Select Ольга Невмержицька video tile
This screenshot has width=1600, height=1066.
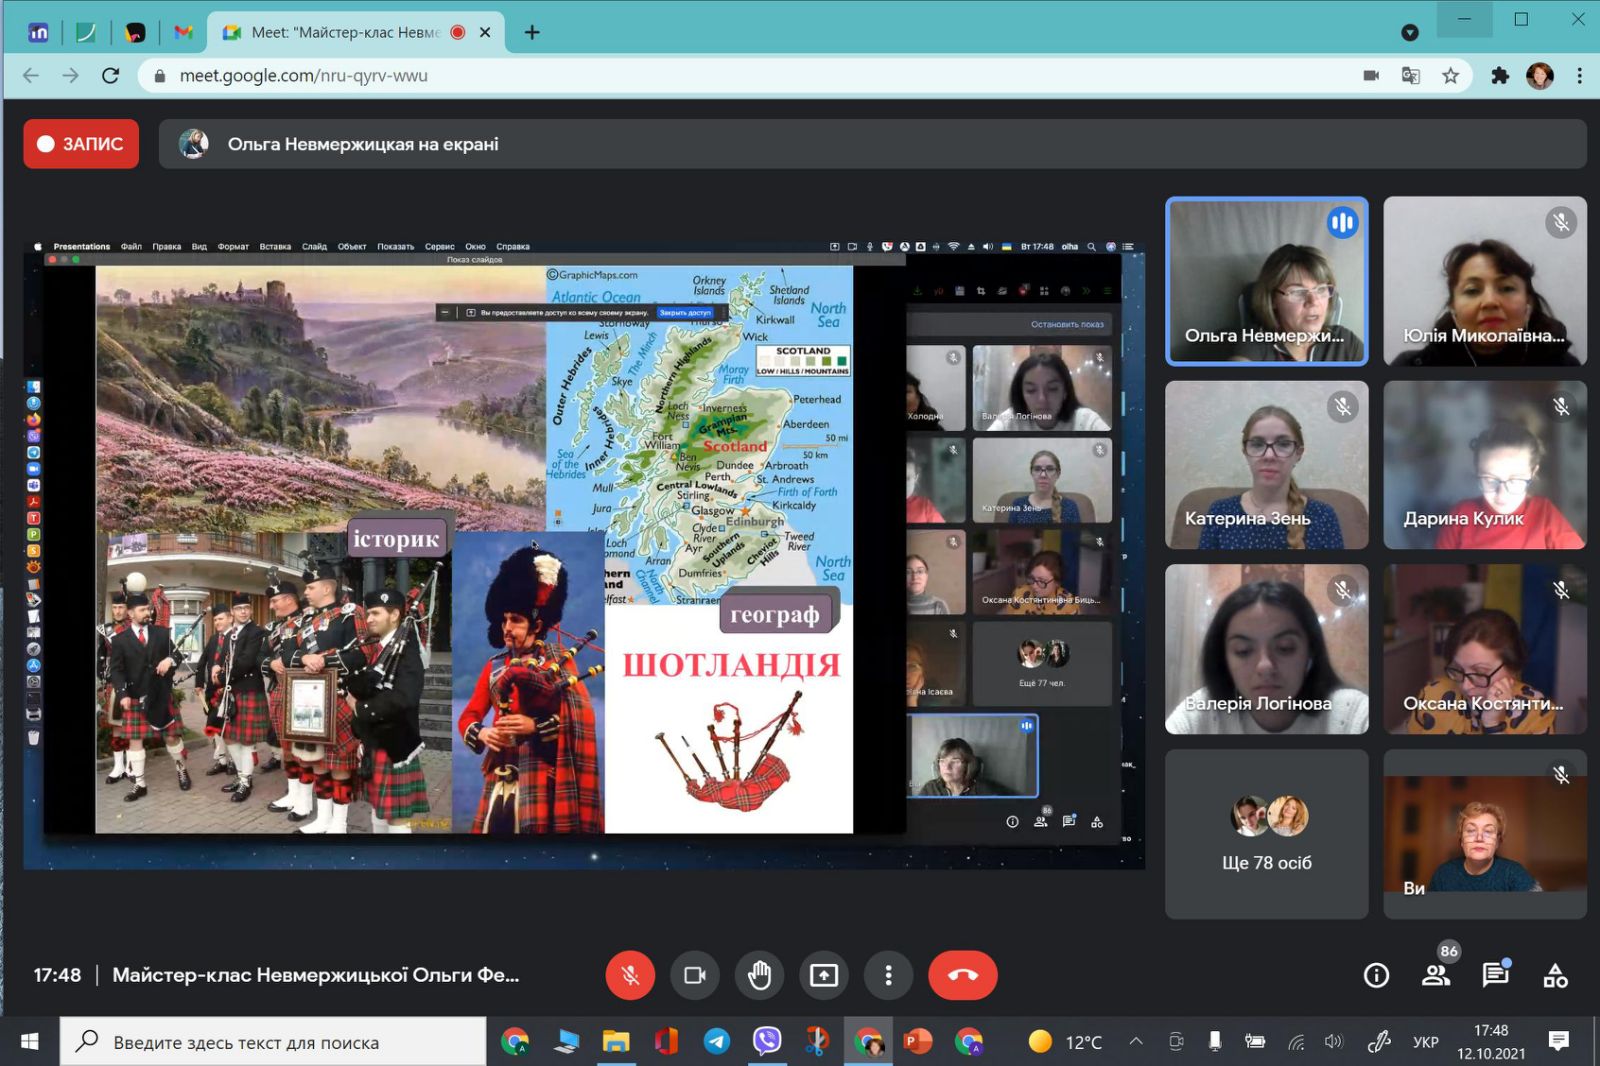tap(1266, 281)
